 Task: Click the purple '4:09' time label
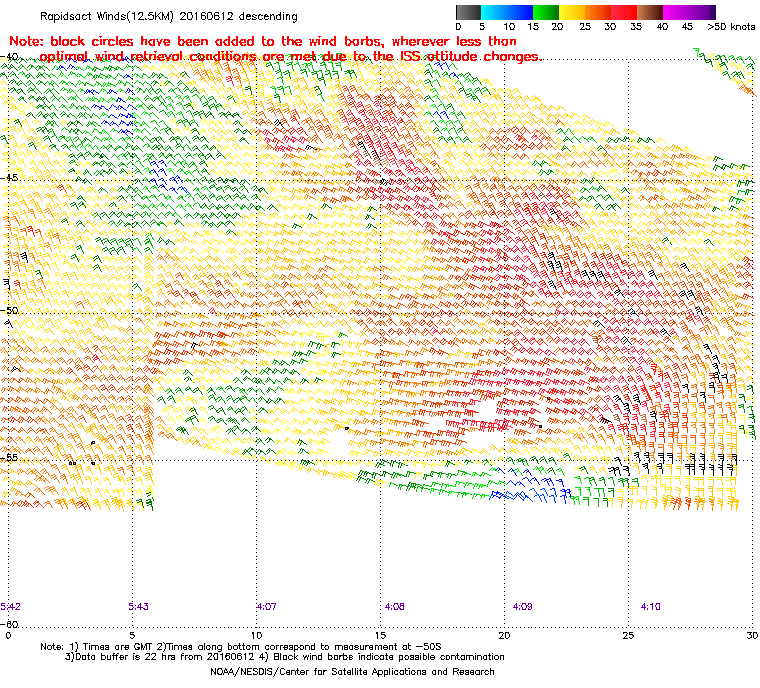522,607
